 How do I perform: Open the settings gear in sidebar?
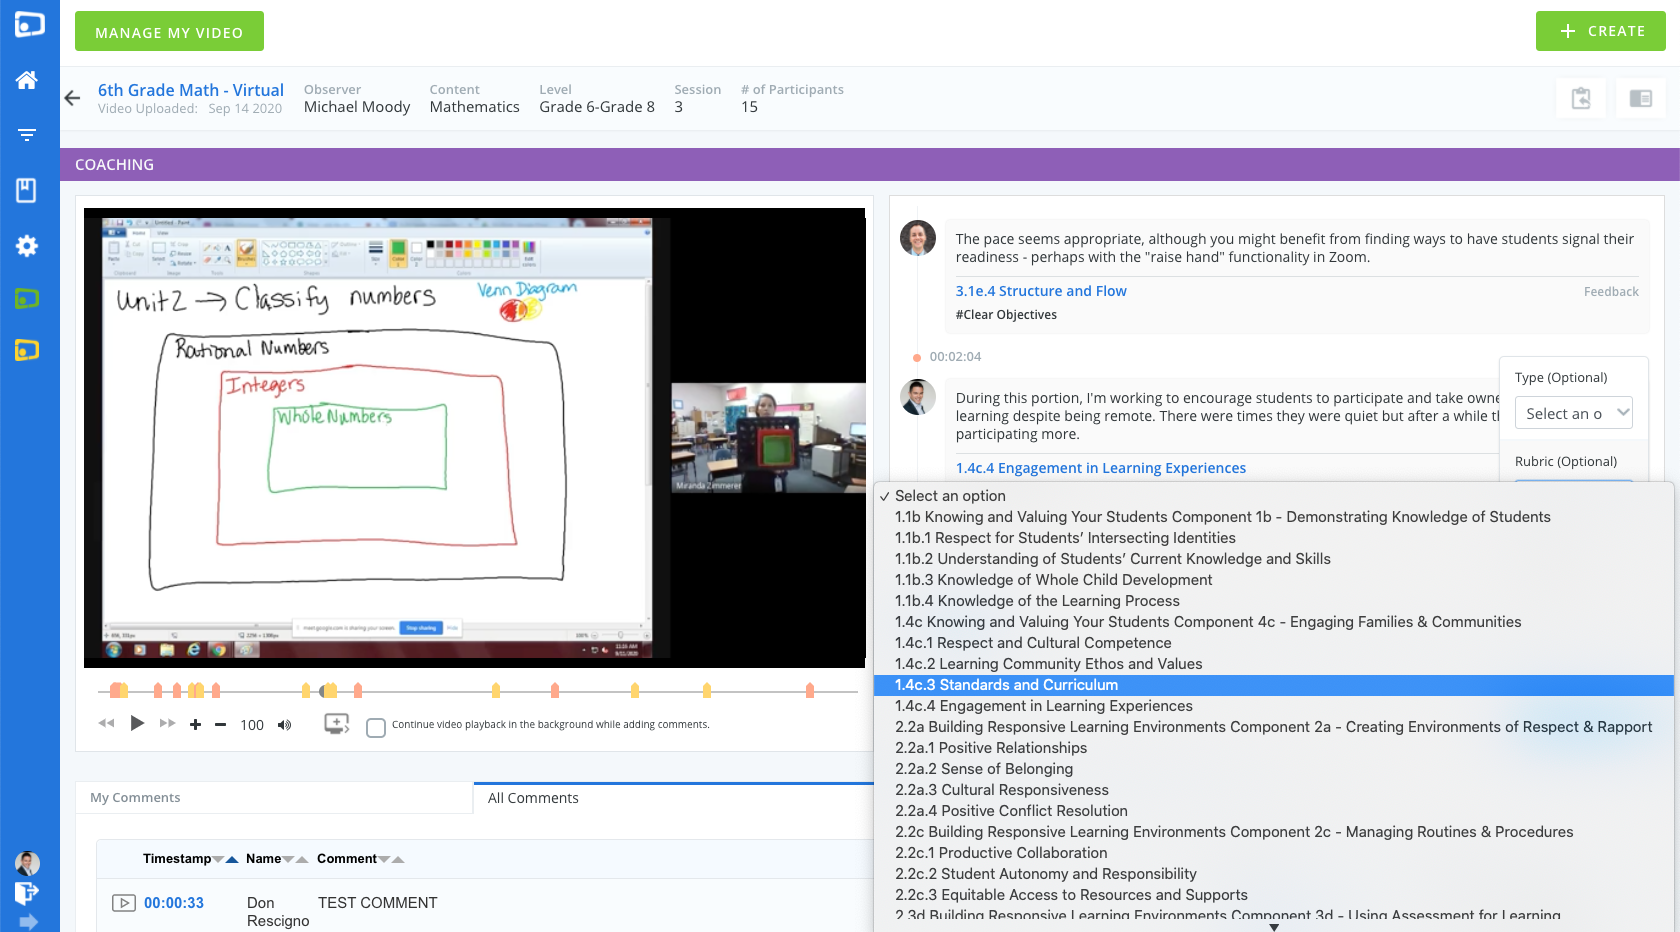click(27, 246)
